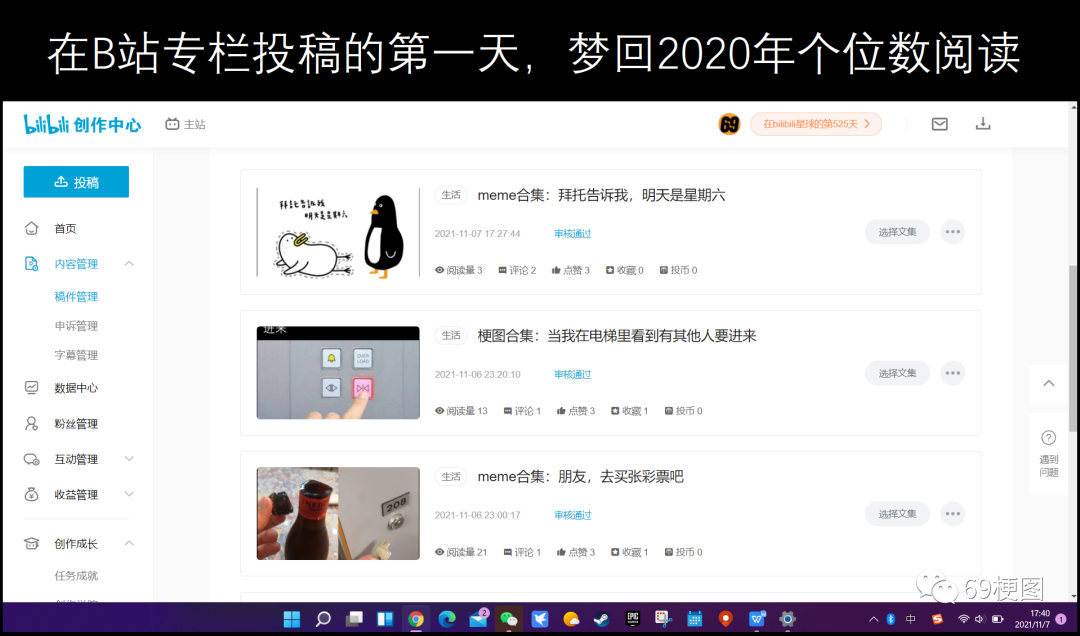Open 字幕管理 in the sidebar
Viewport: 1080px width, 636px height.
coord(76,355)
